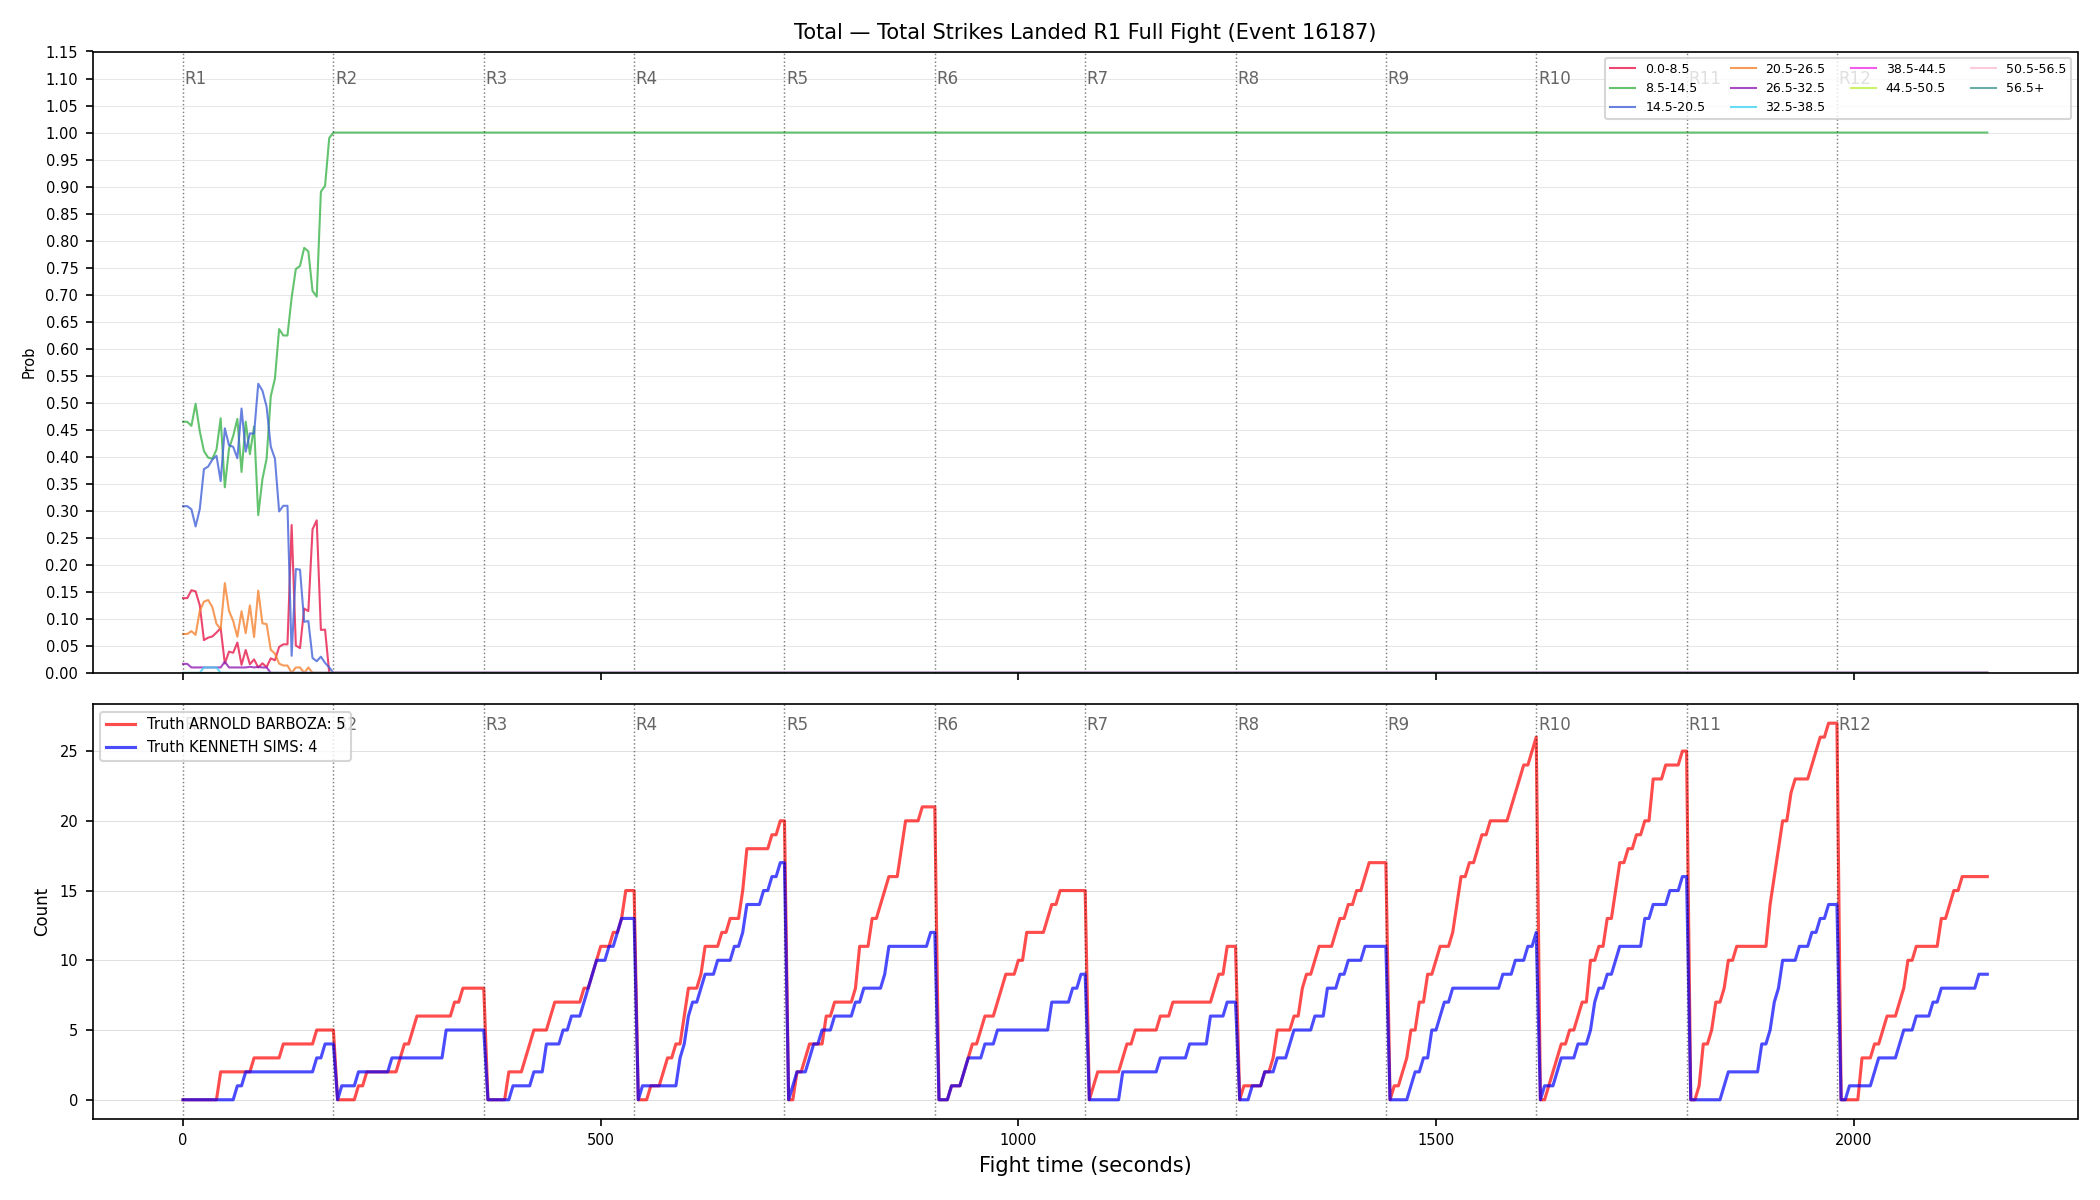Viewport: 2100px width, 1200px height.
Task: Click the 0.0-8.5 legend entry label
Action: 1667,69
